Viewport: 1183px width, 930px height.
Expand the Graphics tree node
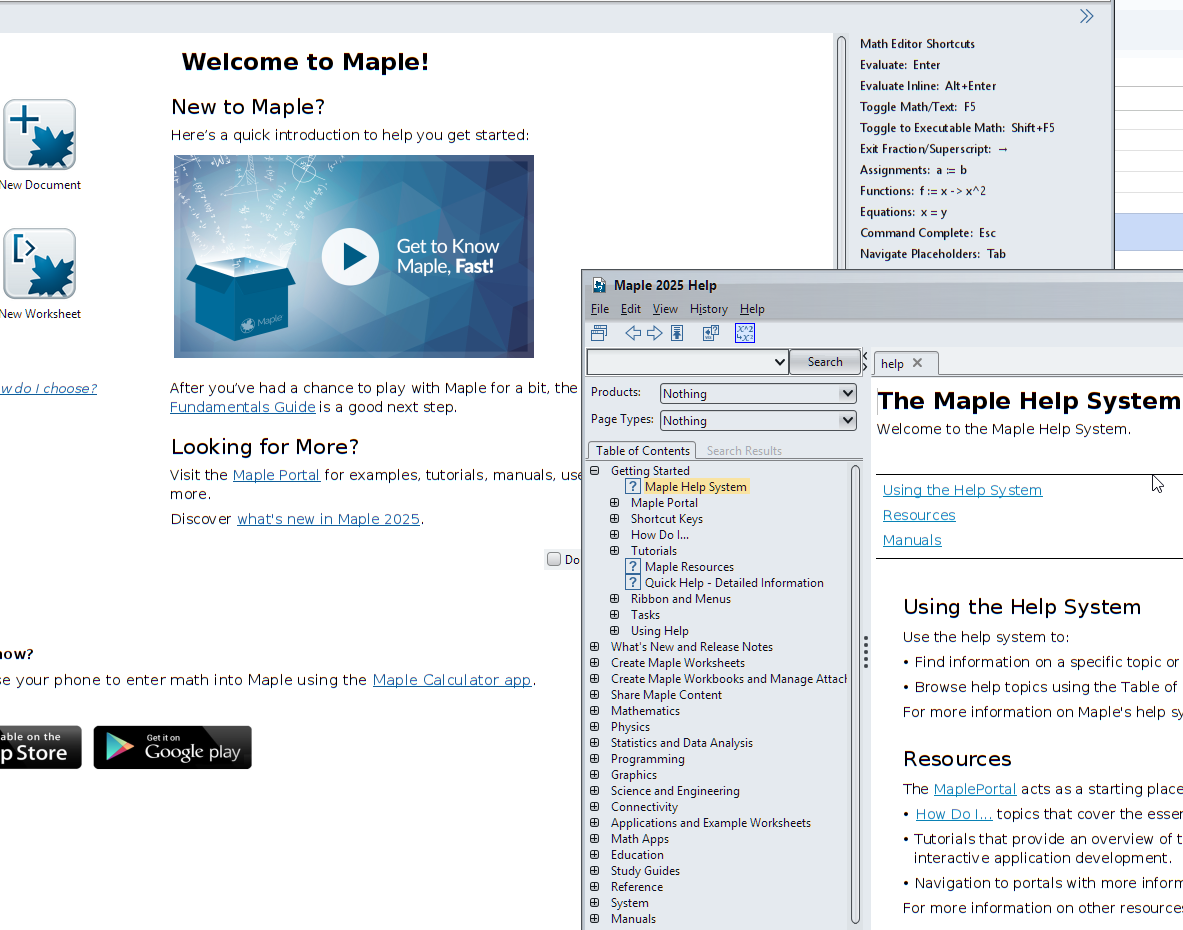[595, 774]
